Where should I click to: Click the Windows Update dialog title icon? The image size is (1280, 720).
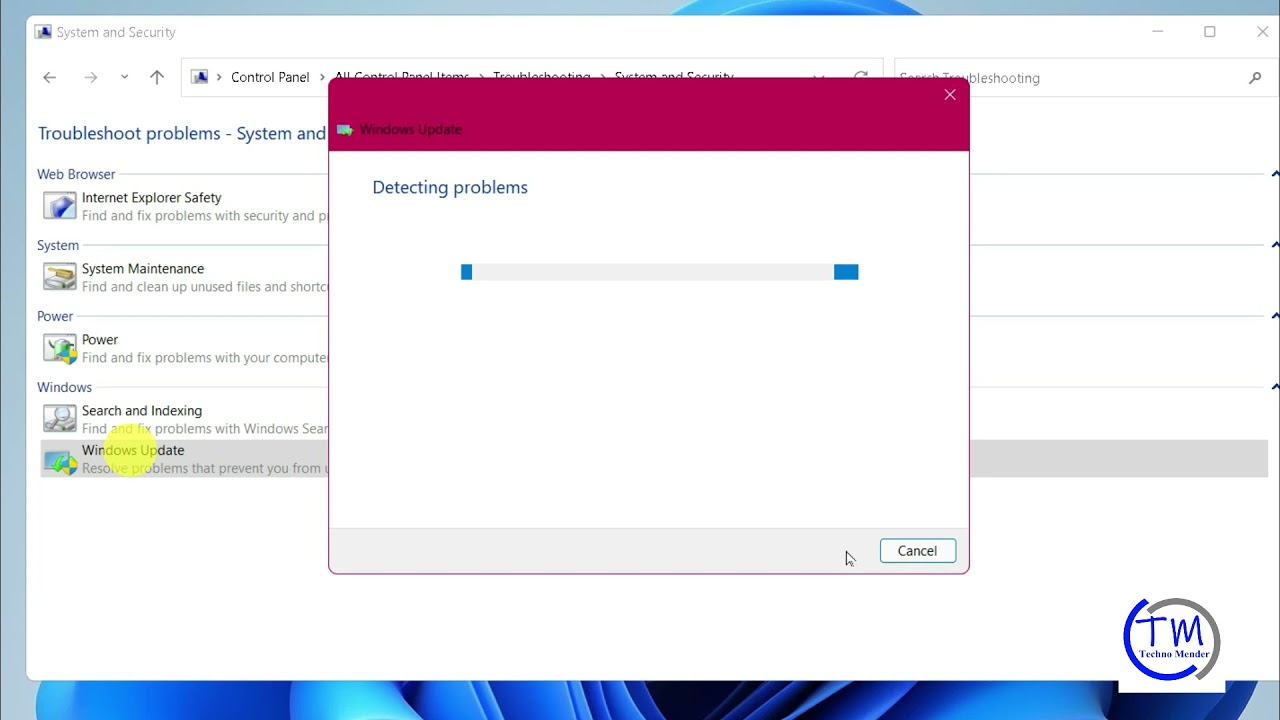345,130
